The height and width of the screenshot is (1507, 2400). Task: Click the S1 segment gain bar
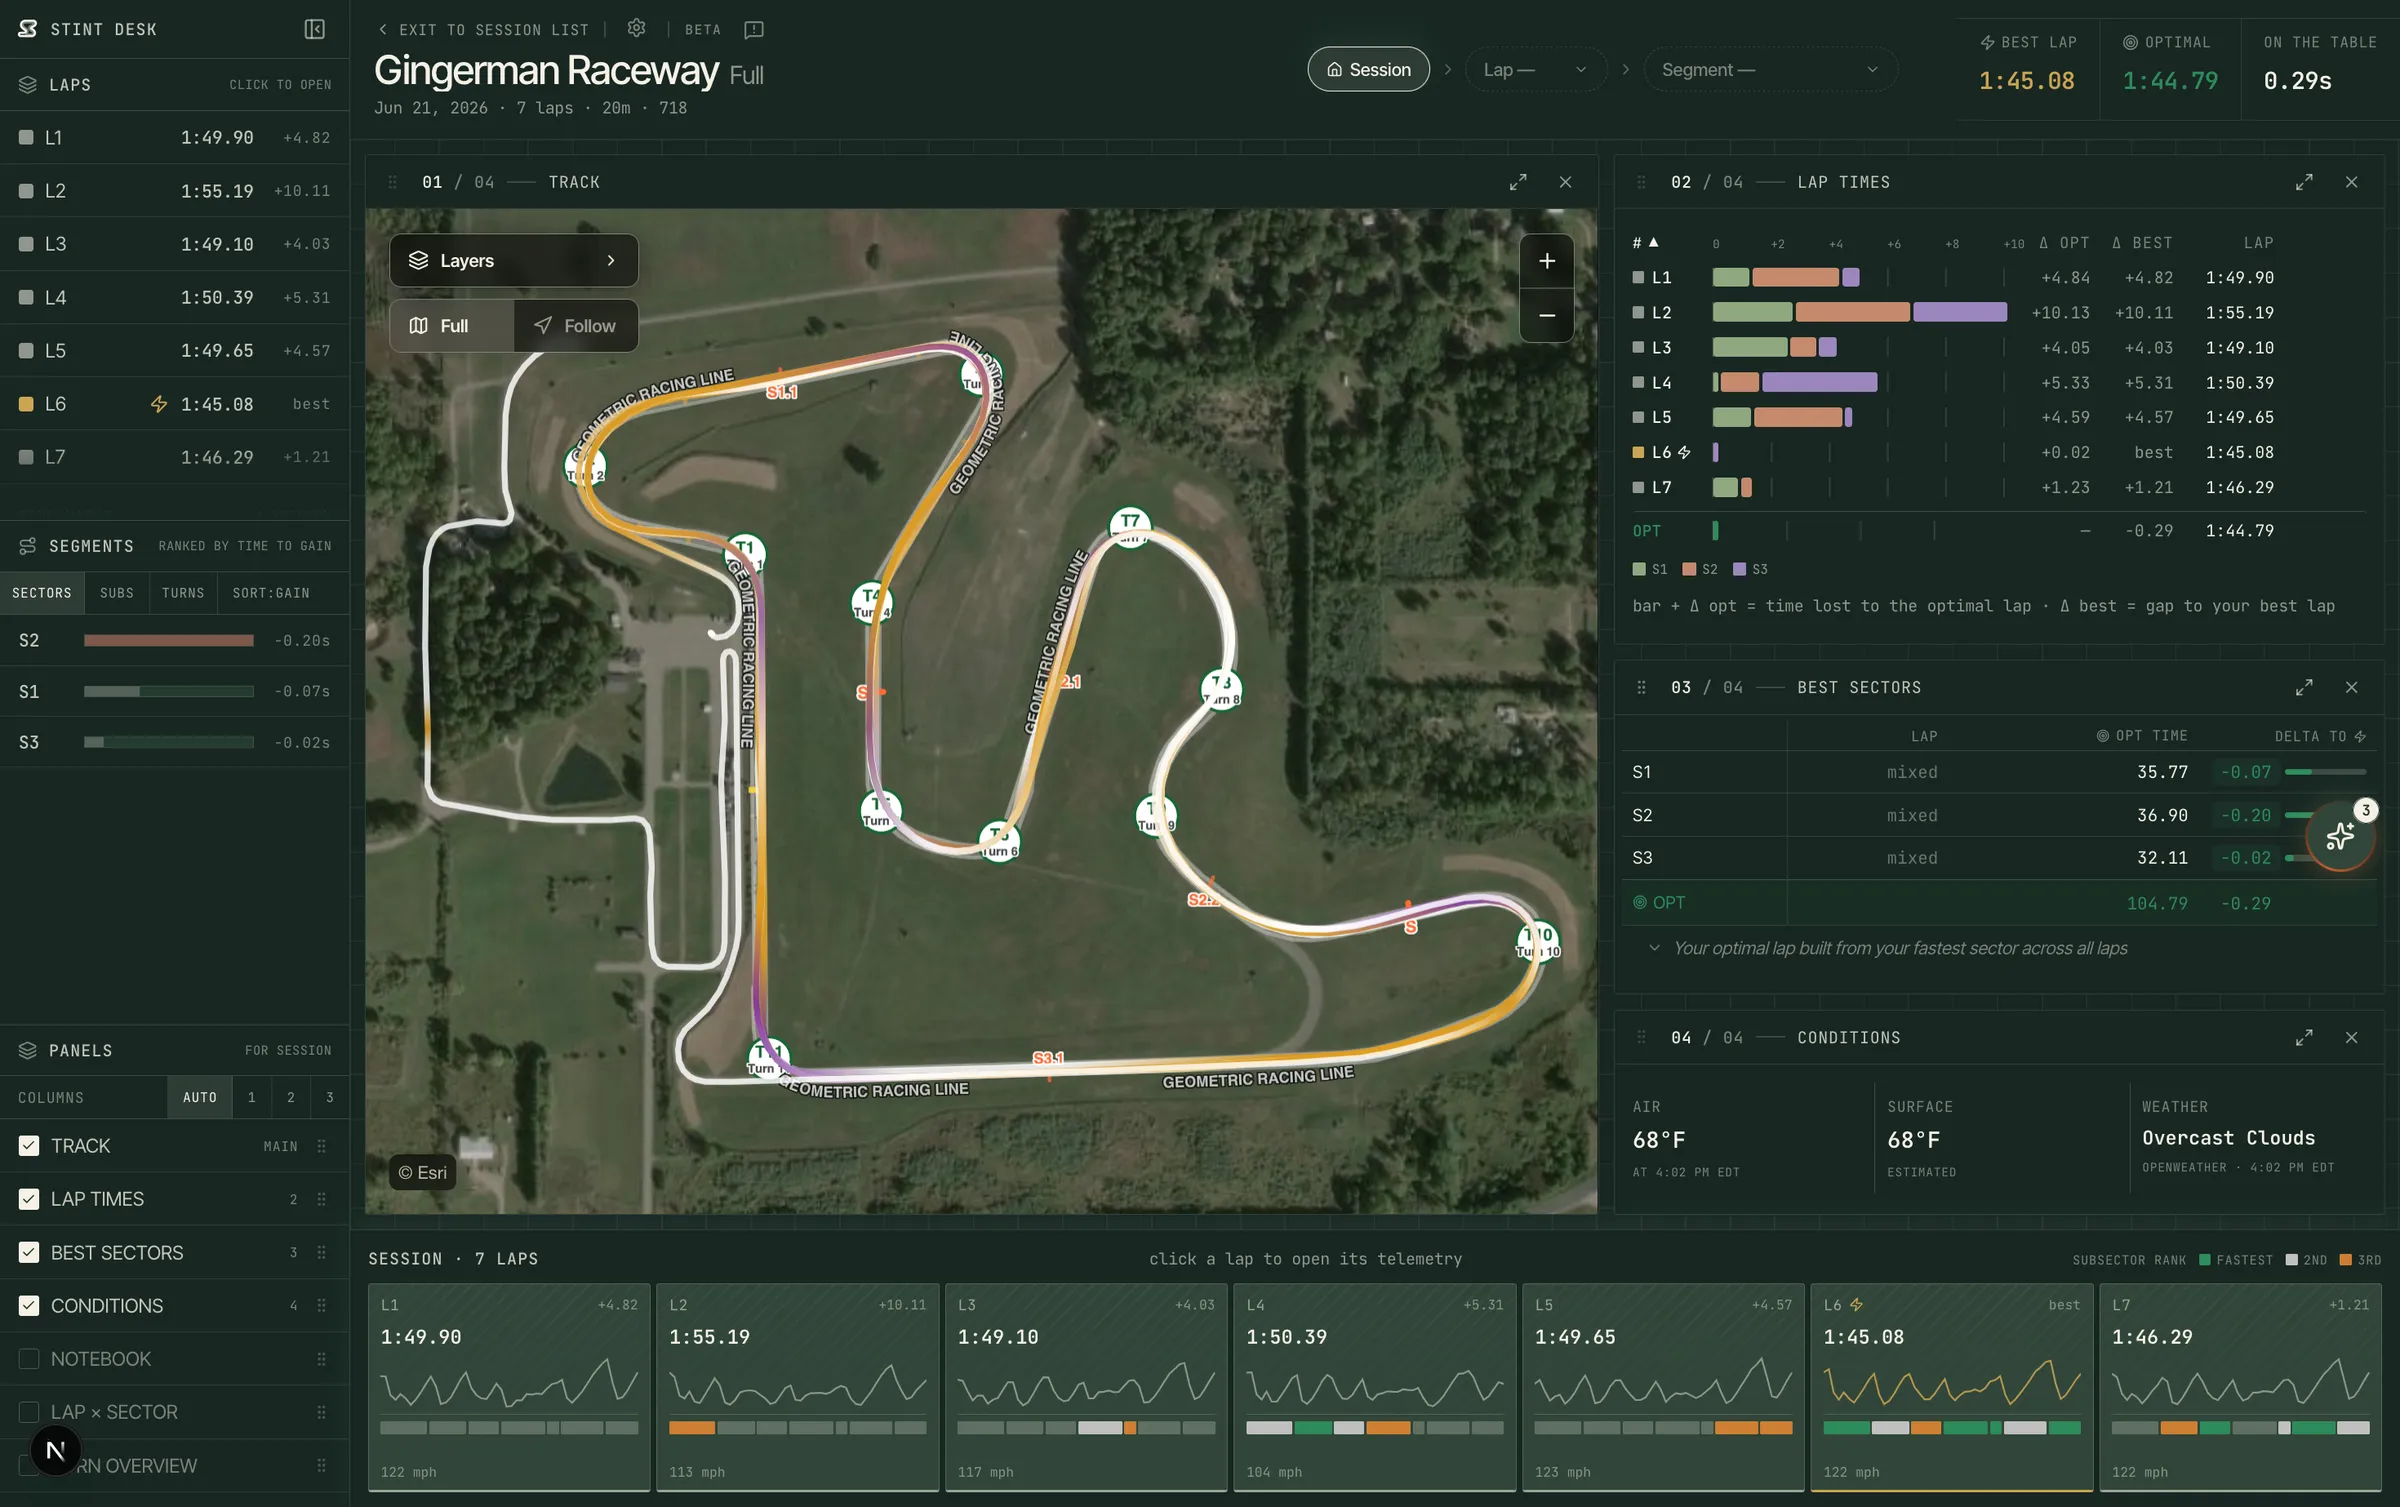pyautogui.click(x=169, y=691)
